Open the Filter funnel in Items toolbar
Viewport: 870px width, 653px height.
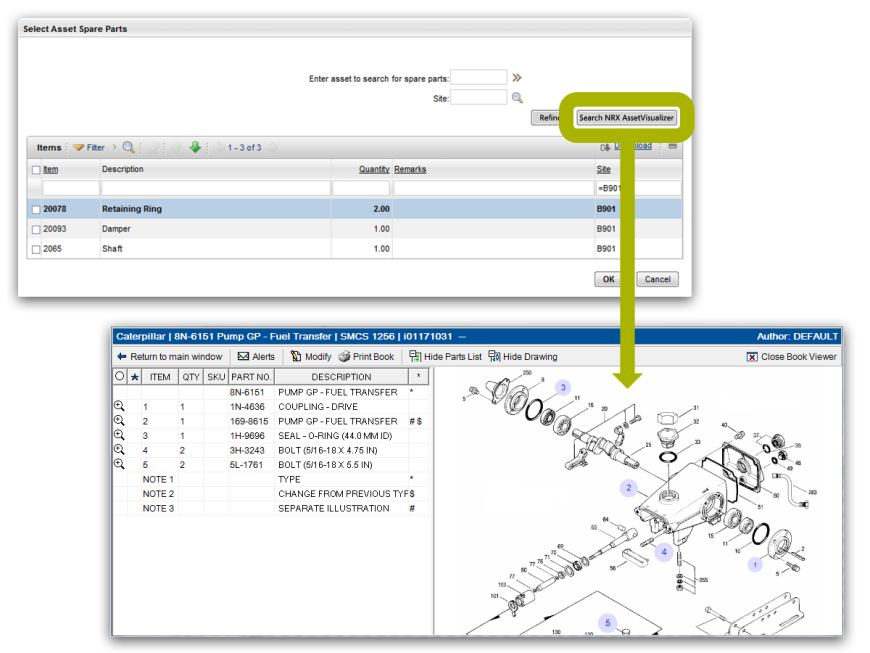point(79,148)
